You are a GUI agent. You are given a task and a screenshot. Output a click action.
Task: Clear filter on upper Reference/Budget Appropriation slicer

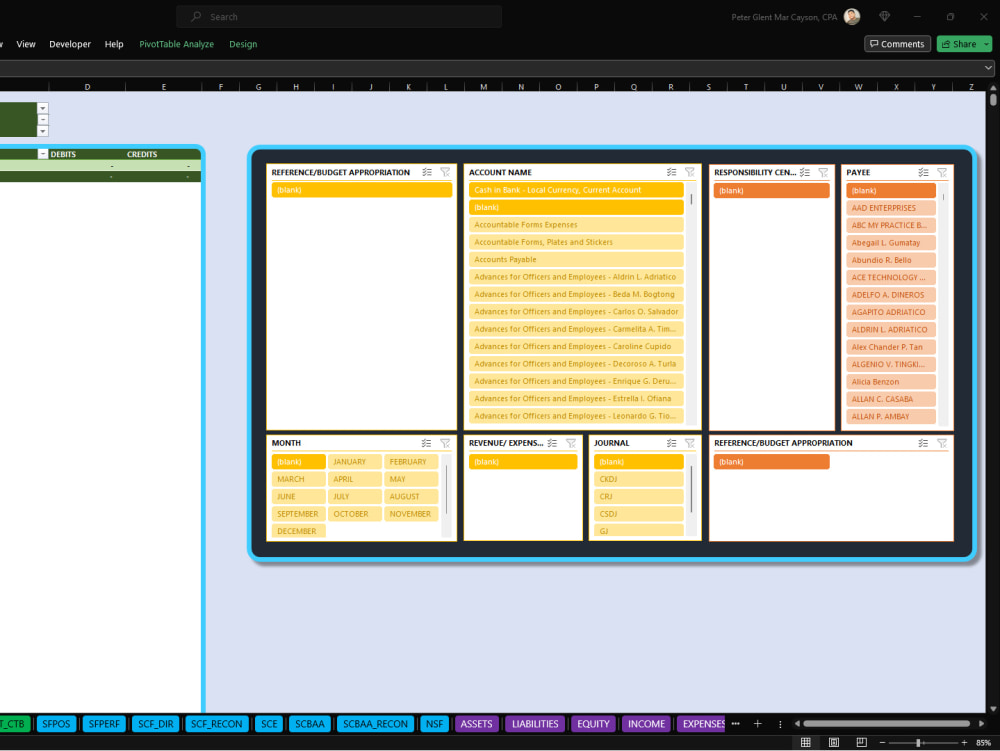click(445, 172)
